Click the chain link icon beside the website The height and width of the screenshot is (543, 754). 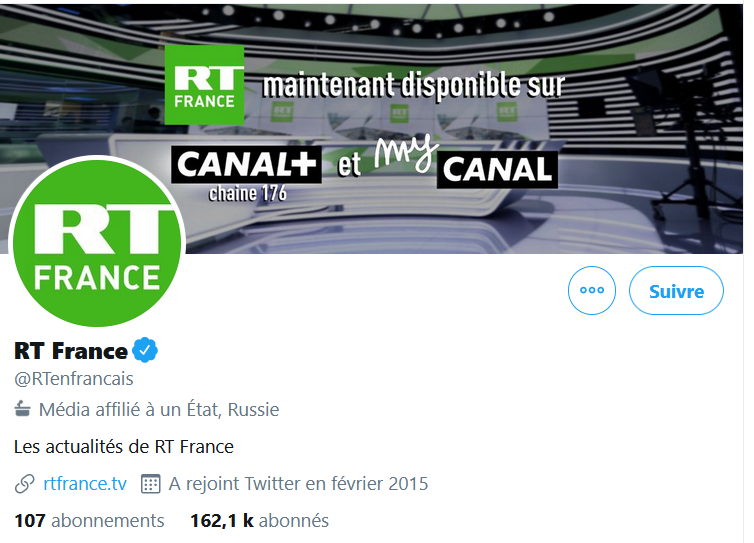(x=25, y=484)
